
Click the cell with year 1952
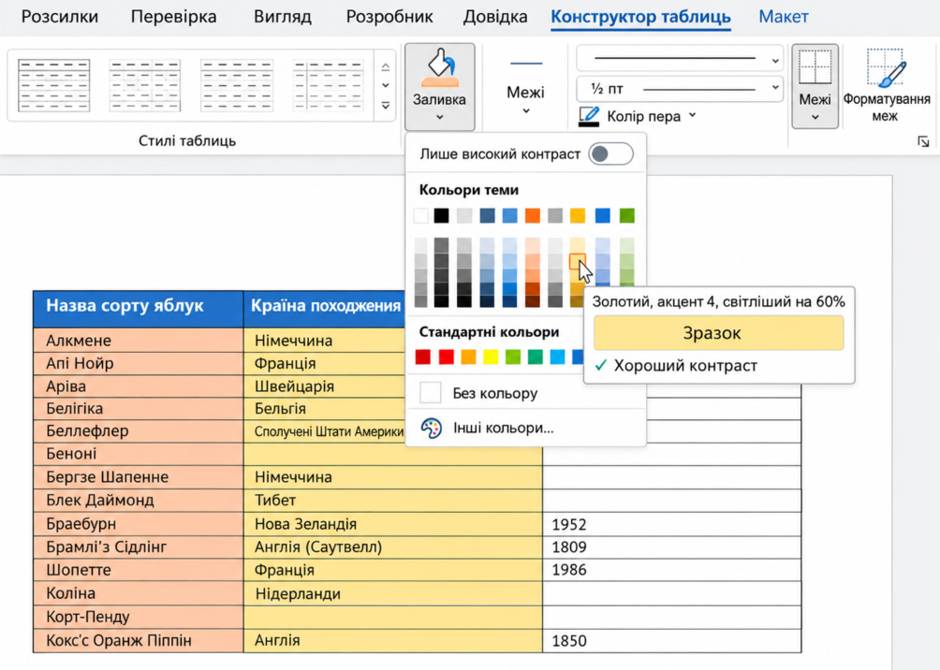click(x=672, y=524)
